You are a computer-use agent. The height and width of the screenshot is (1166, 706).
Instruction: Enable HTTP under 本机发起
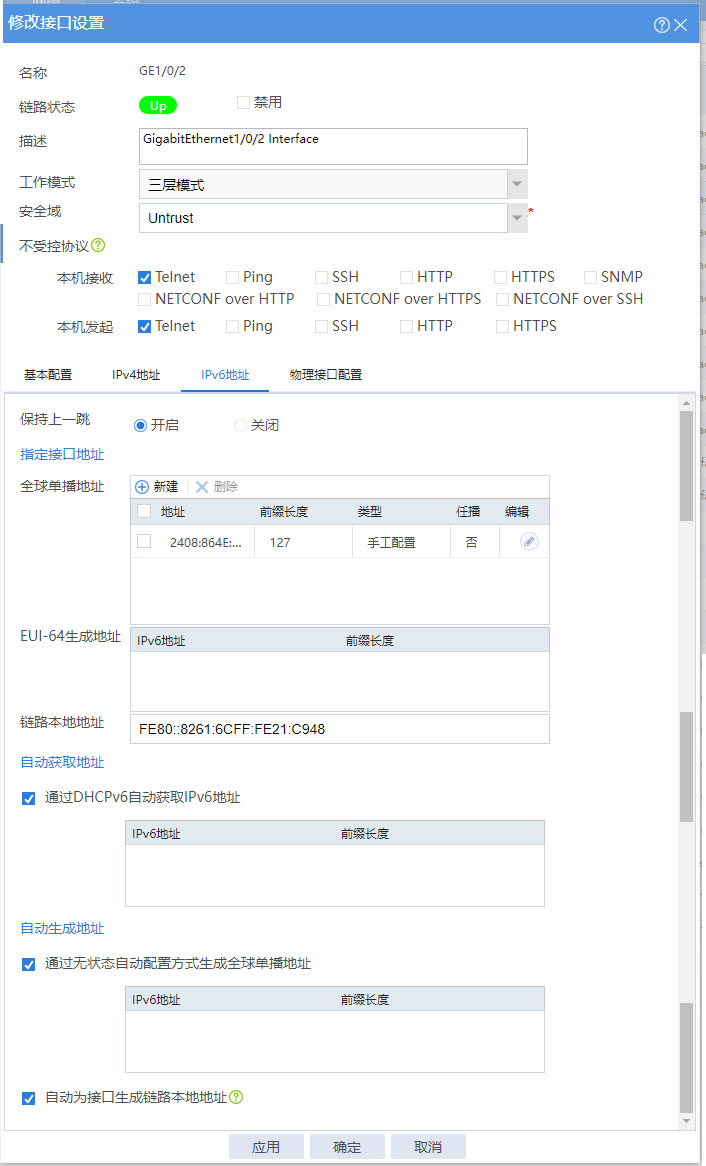[x=406, y=326]
